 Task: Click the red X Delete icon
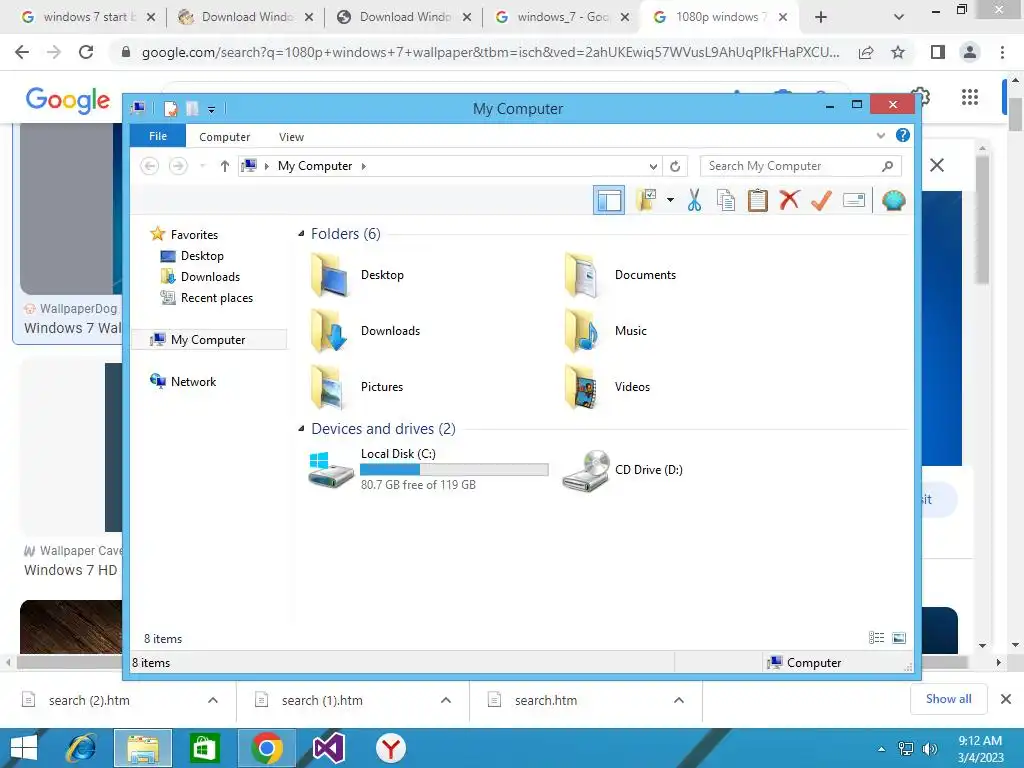tap(790, 200)
